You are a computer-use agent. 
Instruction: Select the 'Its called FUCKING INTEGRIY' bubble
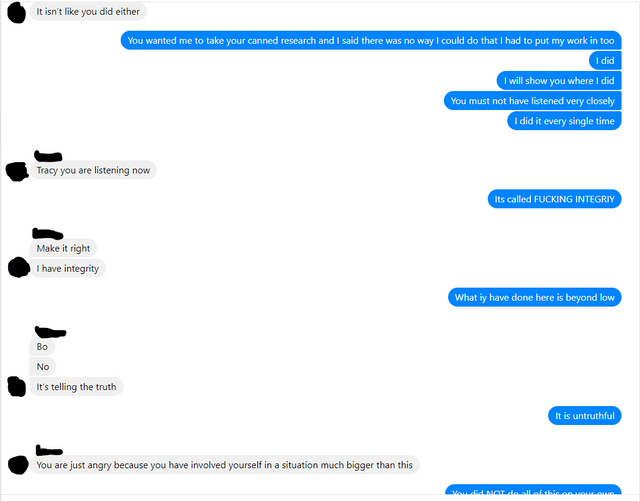point(554,199)
